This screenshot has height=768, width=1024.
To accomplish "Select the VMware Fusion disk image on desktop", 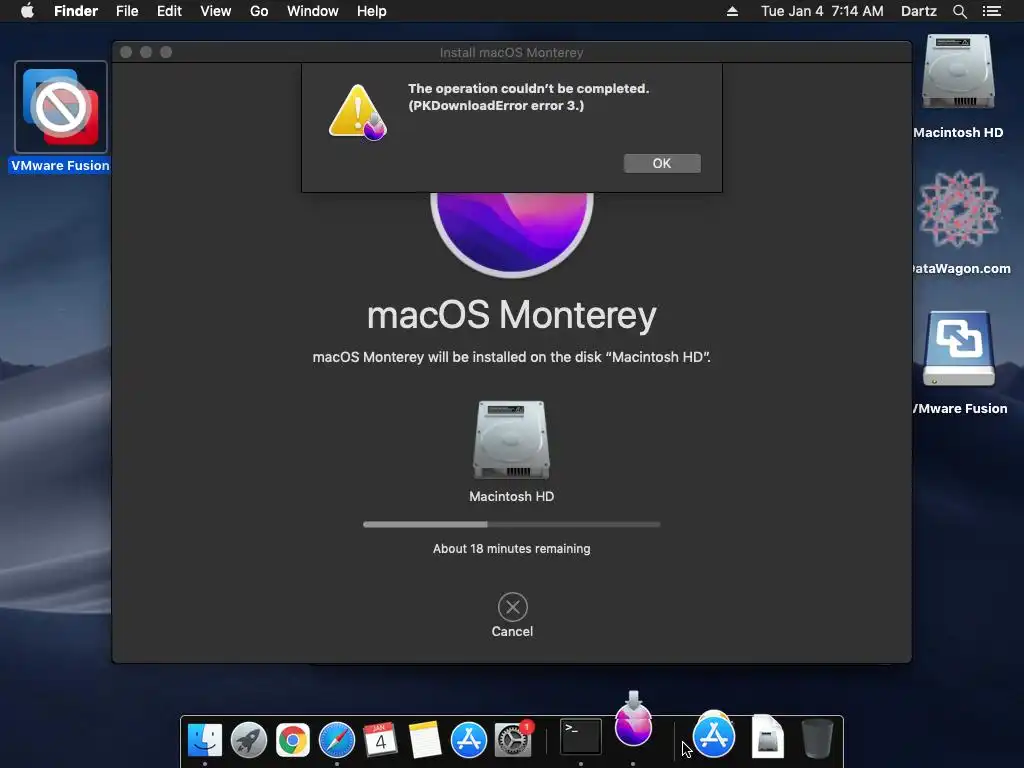I will coord(958,349).
